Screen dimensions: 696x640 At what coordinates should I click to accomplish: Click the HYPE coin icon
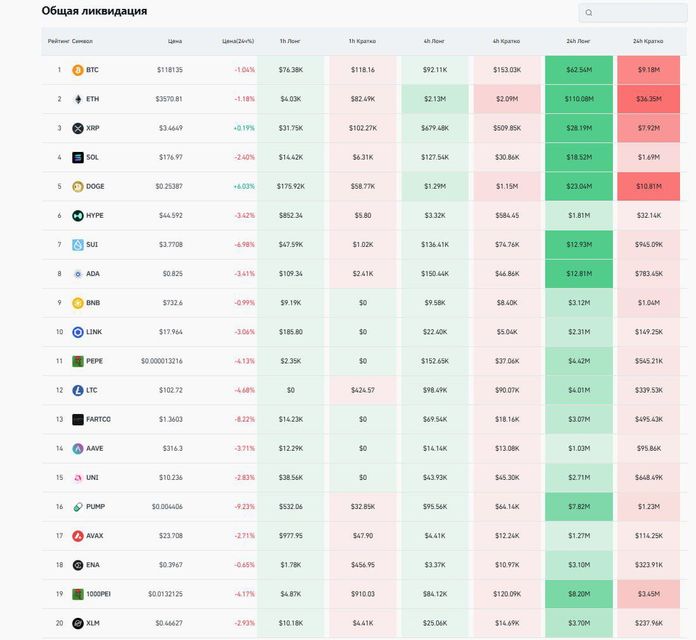78,216
